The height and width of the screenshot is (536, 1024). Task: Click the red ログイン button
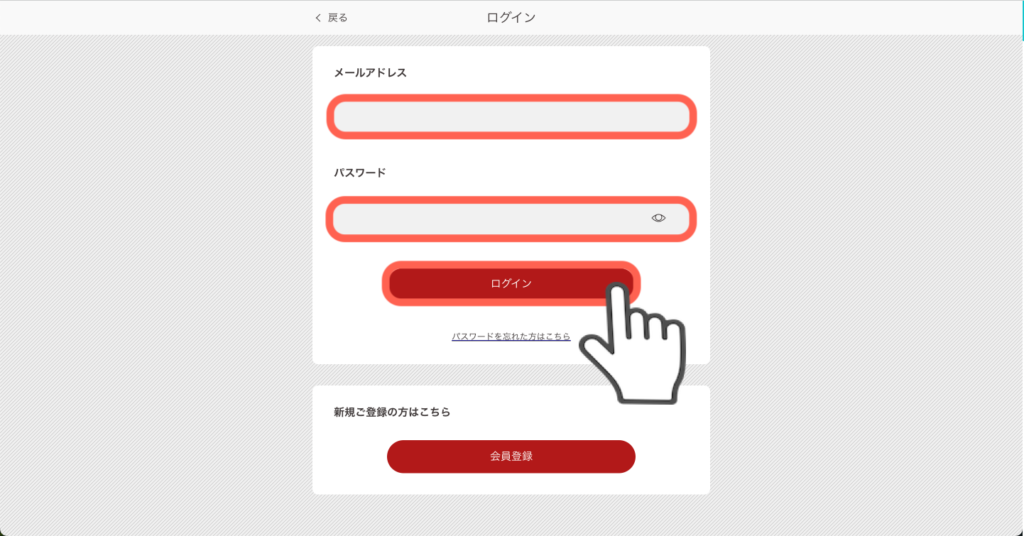[511, 283]
